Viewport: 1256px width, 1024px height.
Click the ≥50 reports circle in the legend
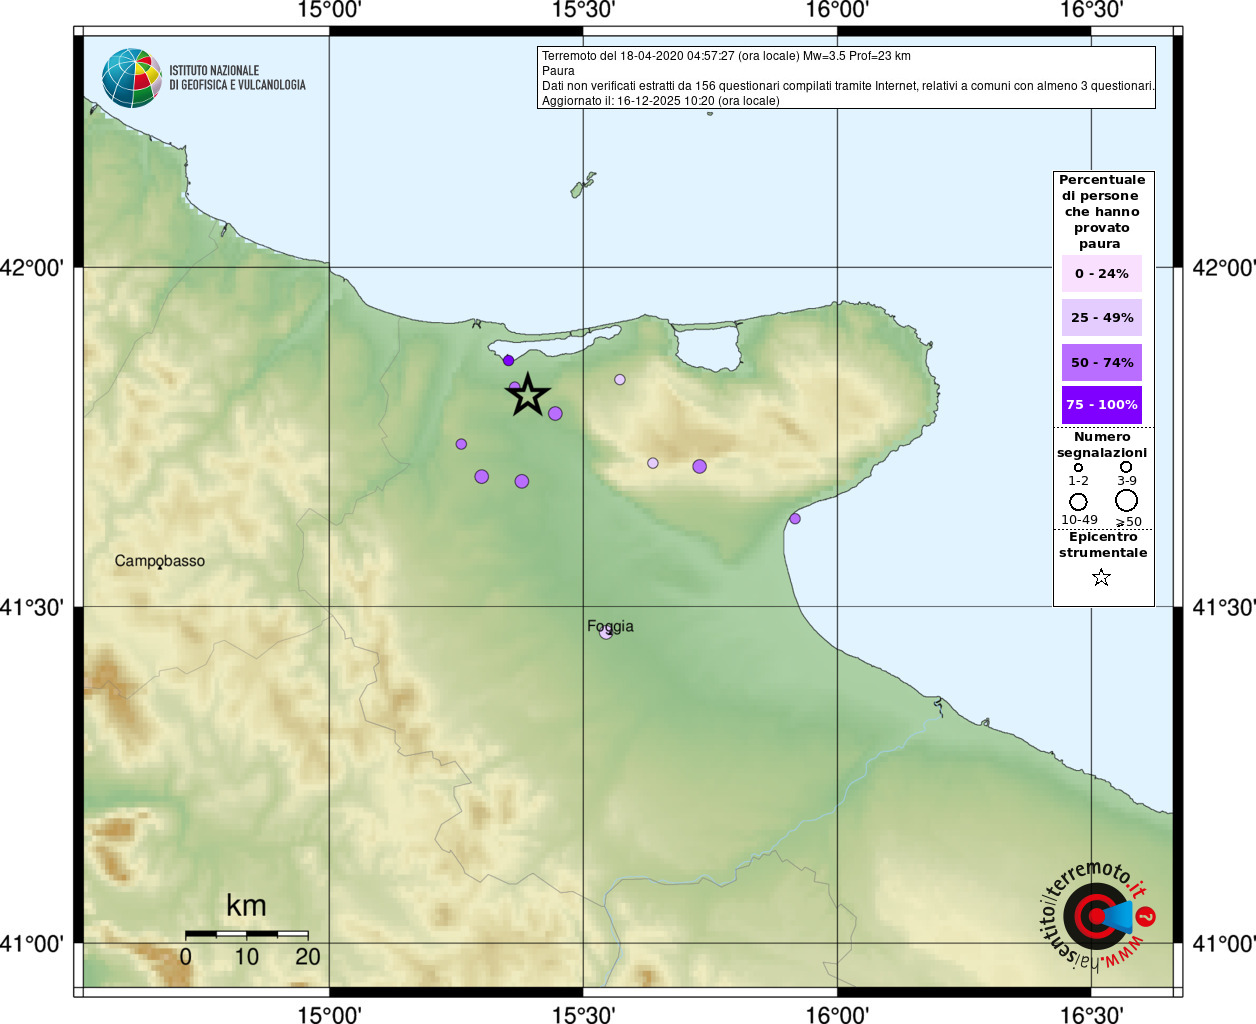click(x=1127, y=500)
